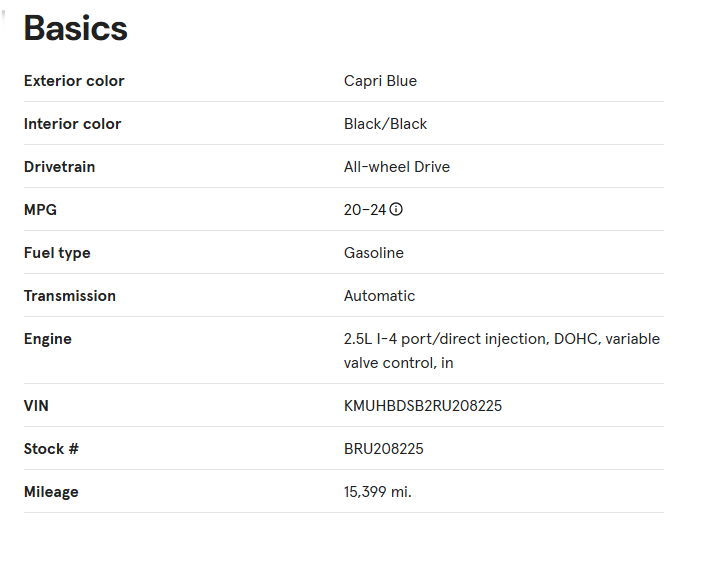
Task: Select the Gasoline value
Action: tap(373, 253)
